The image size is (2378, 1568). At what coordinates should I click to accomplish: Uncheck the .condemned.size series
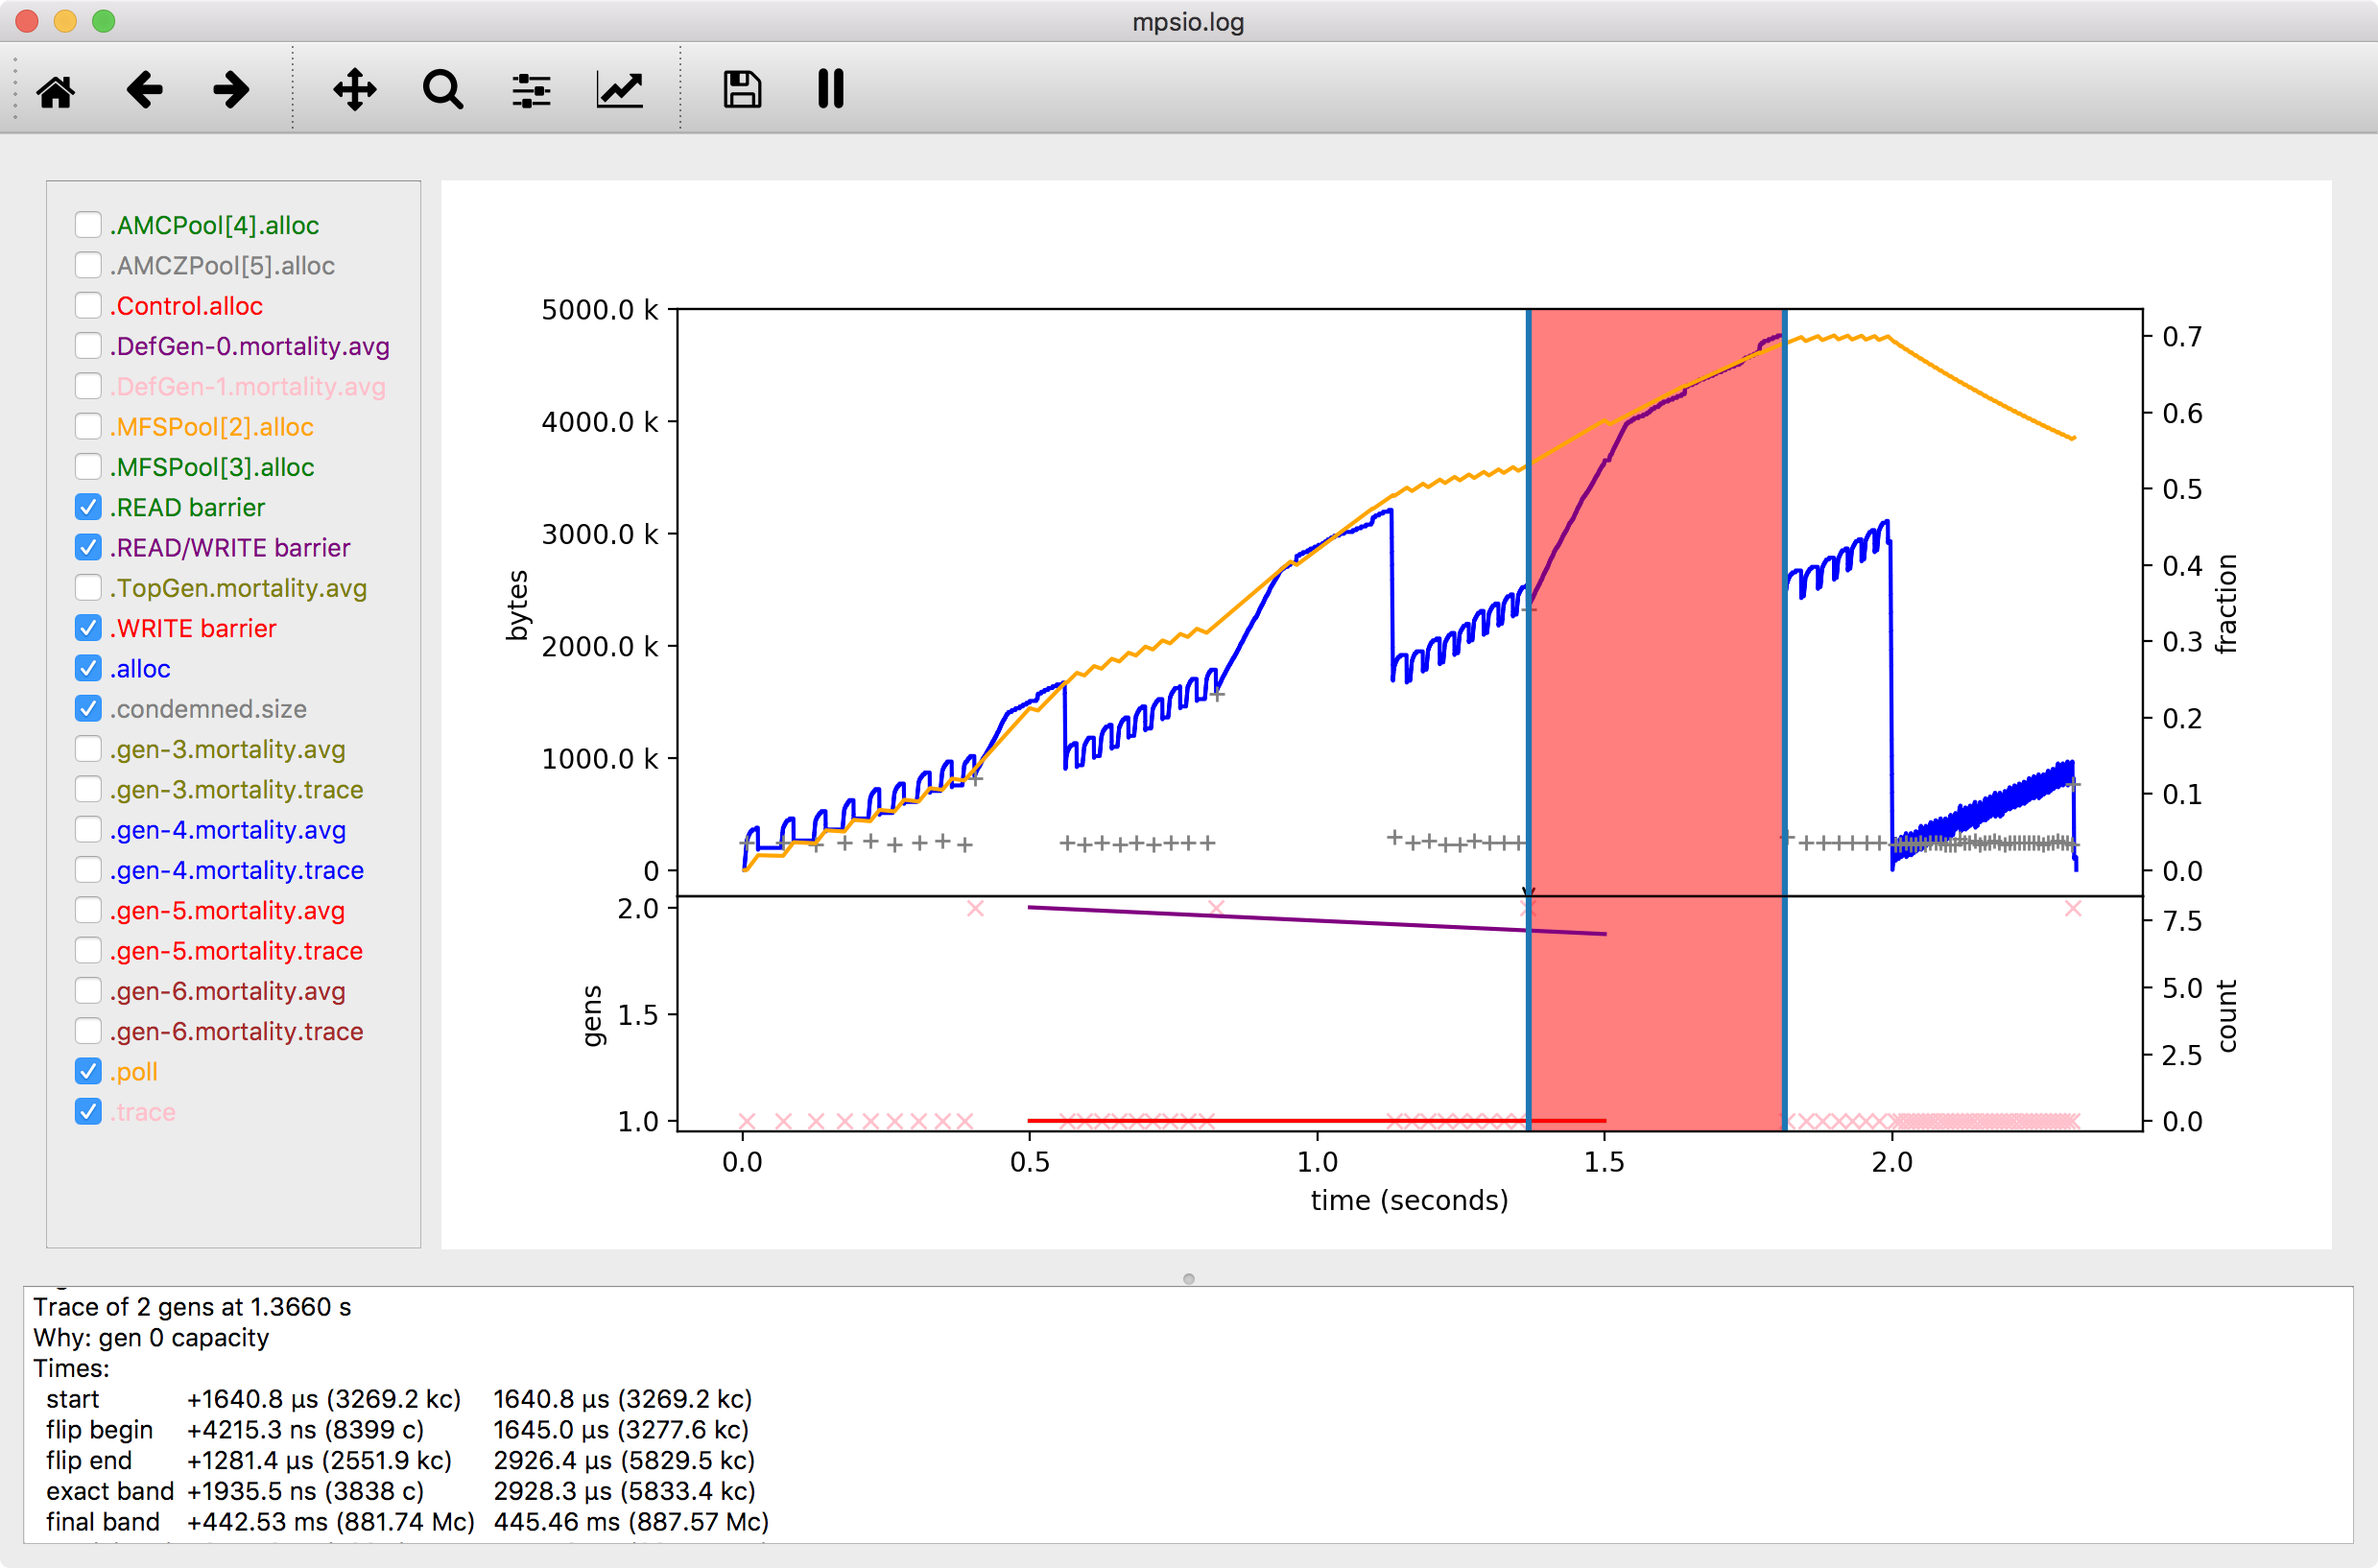pyautogui.click(x=88, y=709)
